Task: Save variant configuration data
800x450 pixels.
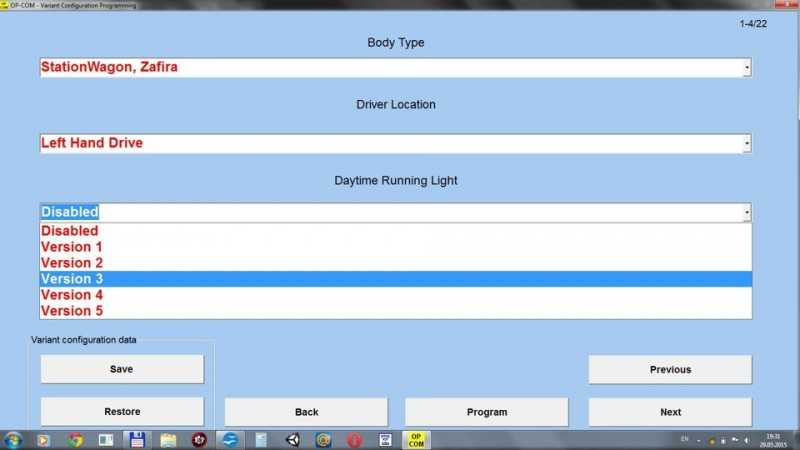Action: [122, 369]
